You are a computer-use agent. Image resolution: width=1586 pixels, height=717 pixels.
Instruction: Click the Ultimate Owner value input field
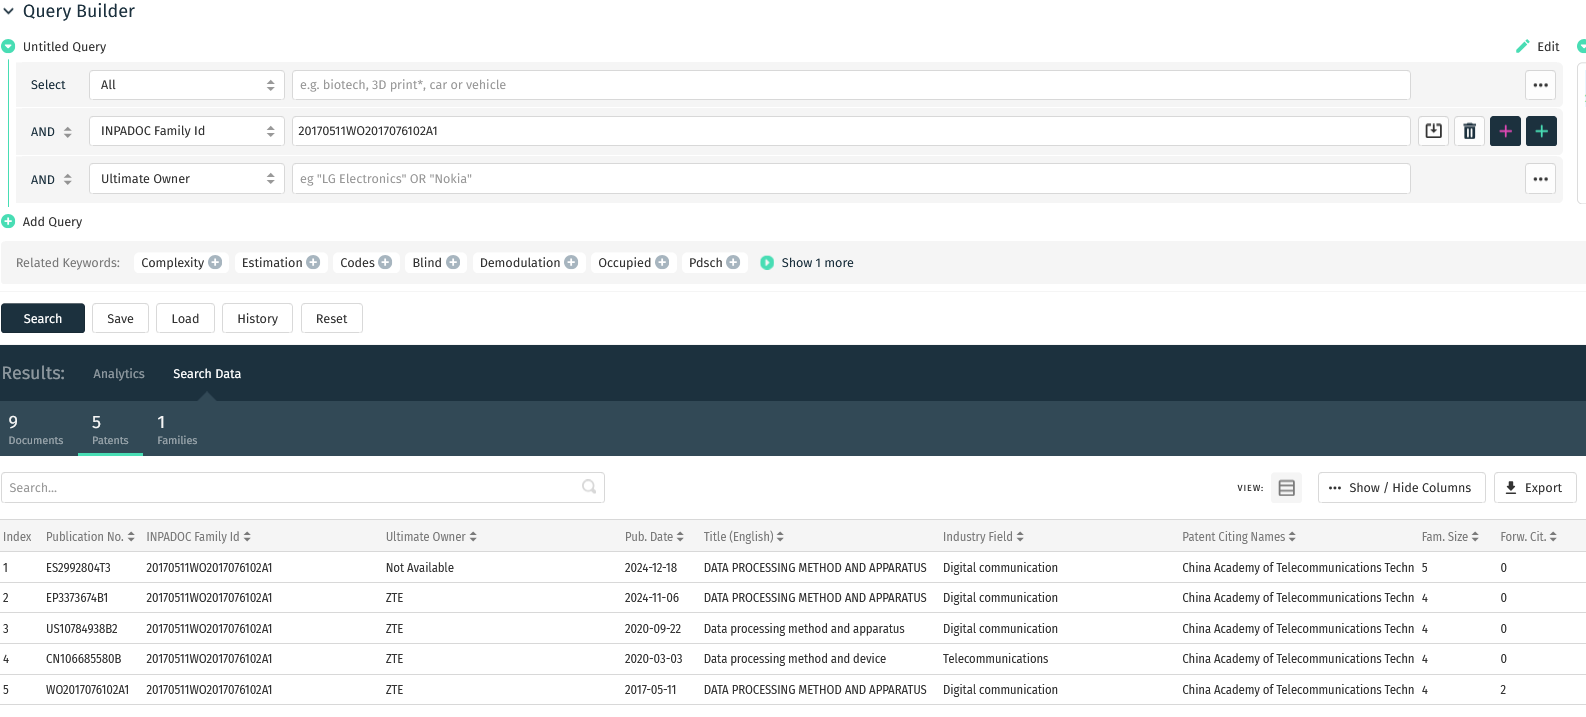point(851,179)
